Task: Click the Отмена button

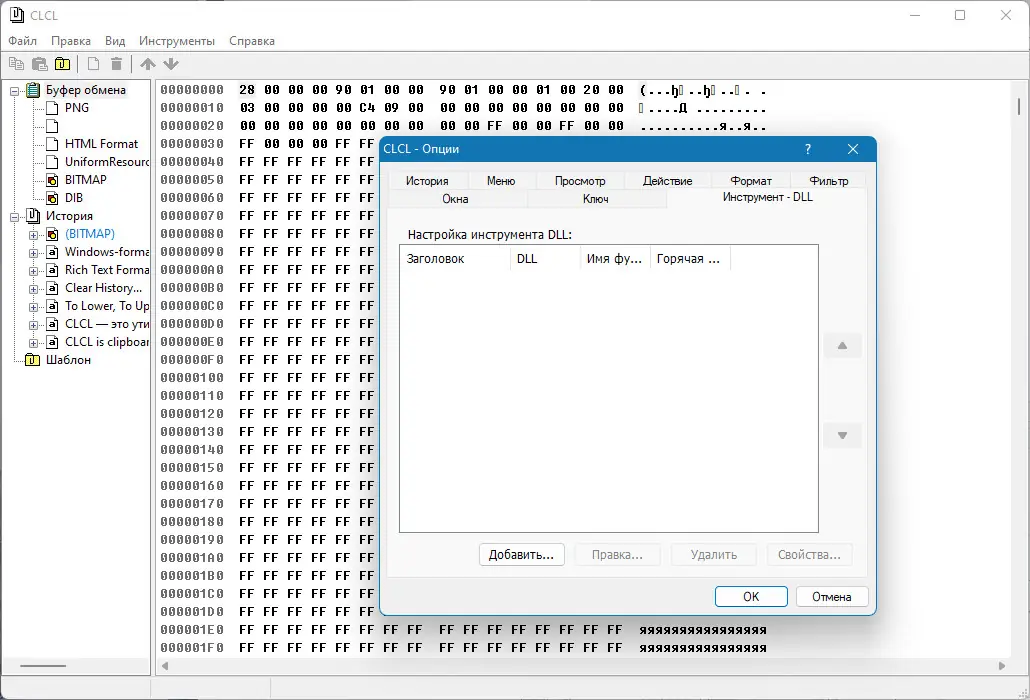Action: click(832, 596)
